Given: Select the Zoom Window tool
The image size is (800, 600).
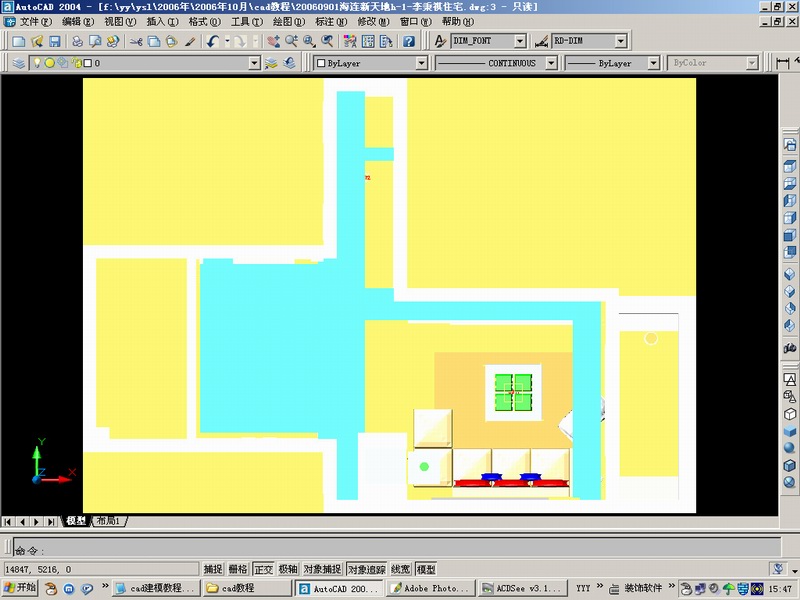Looking at the screenshot, I should 310,42.
